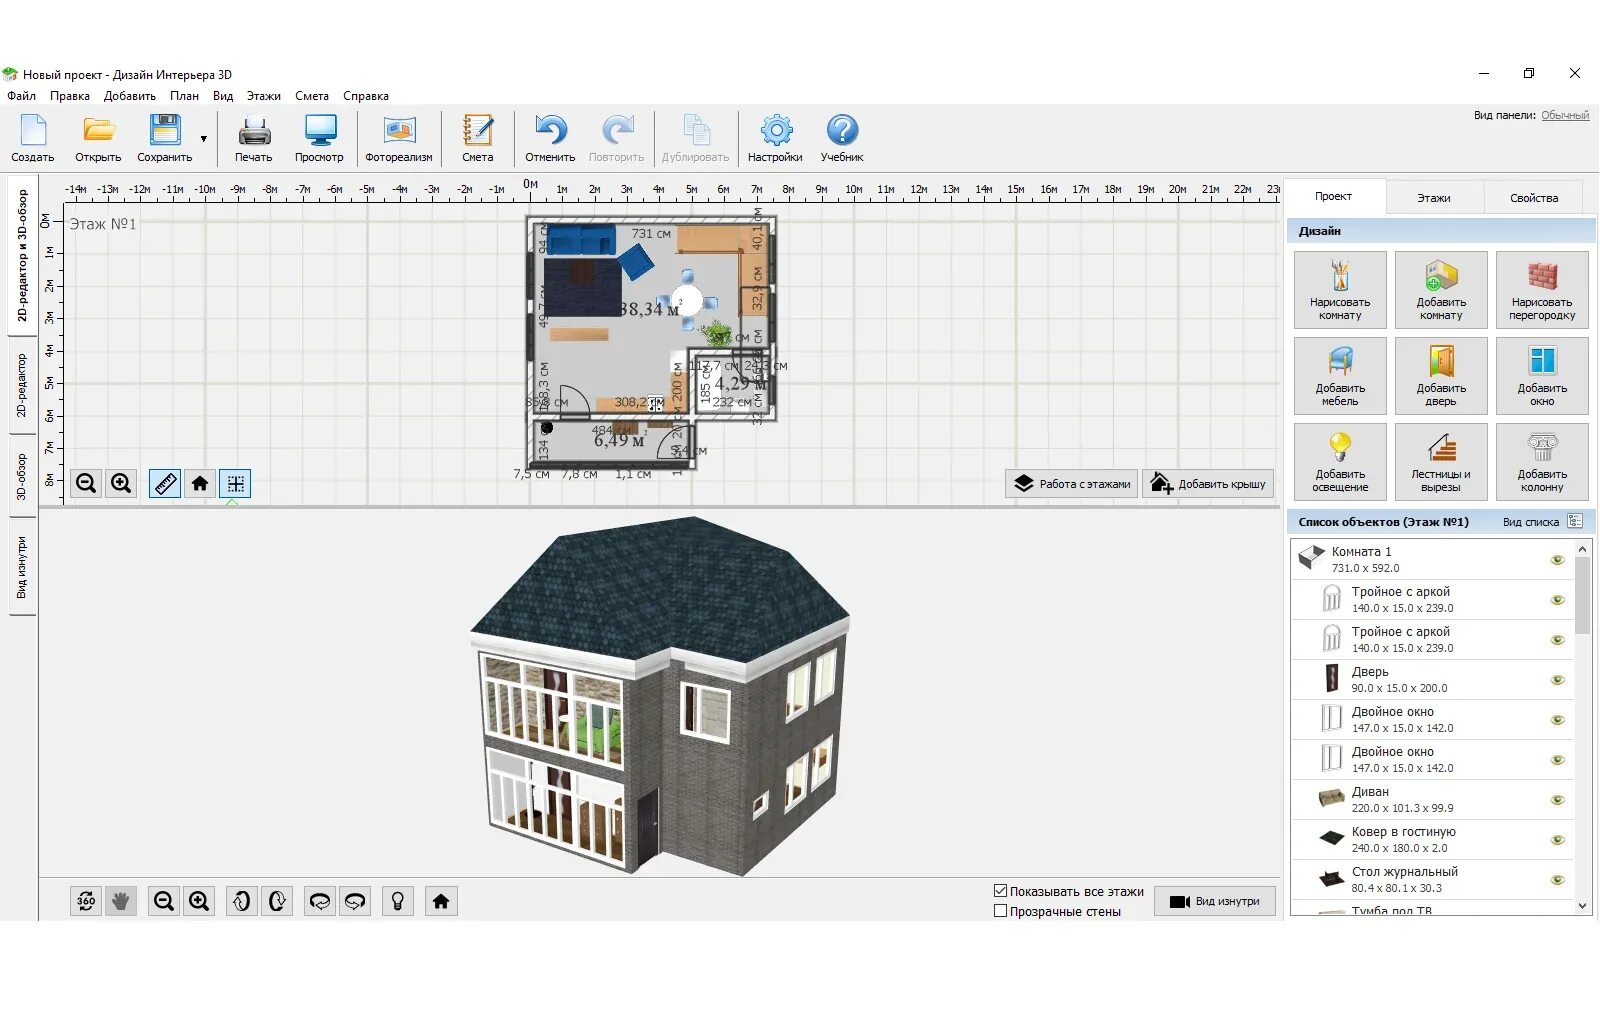Zoom in on the 2D plan

(x=121, y=484)
